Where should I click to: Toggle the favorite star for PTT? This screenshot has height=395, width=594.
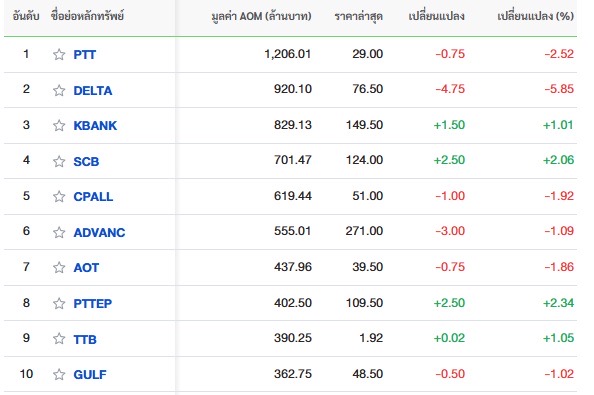click(x=59, y=55)
